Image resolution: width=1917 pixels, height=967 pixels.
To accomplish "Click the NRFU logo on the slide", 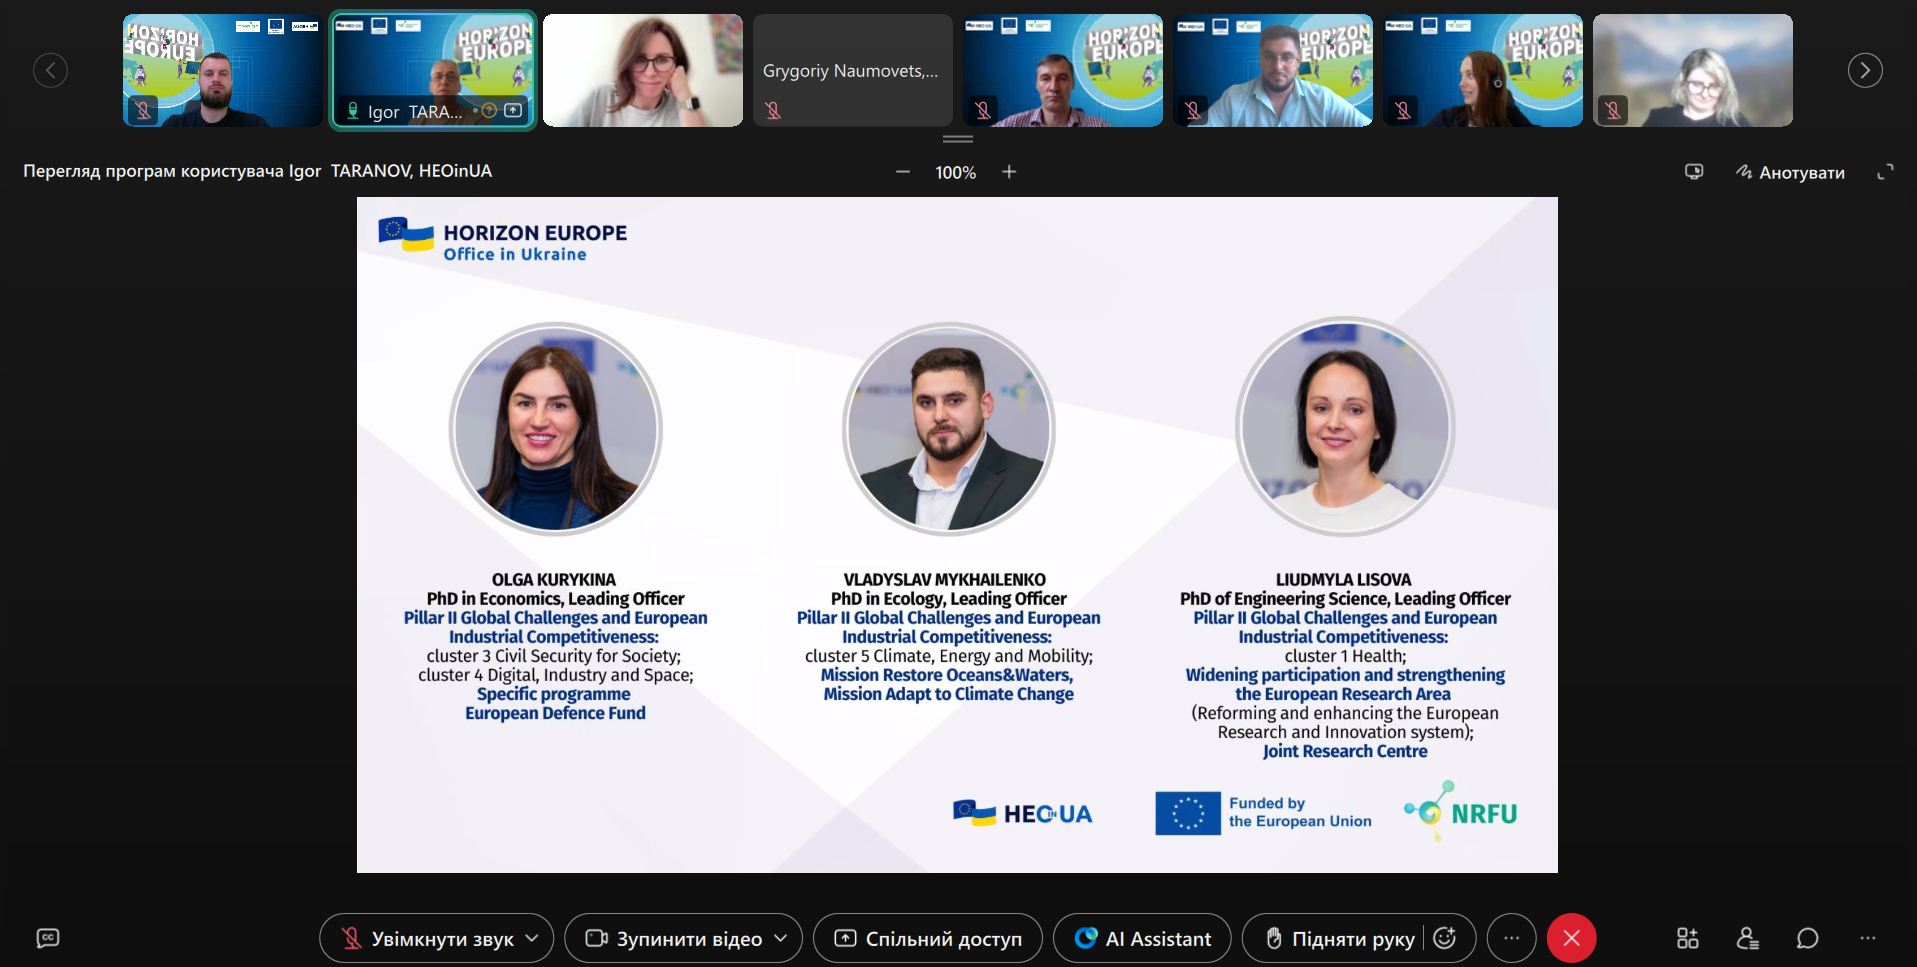I will point(1461,812).
